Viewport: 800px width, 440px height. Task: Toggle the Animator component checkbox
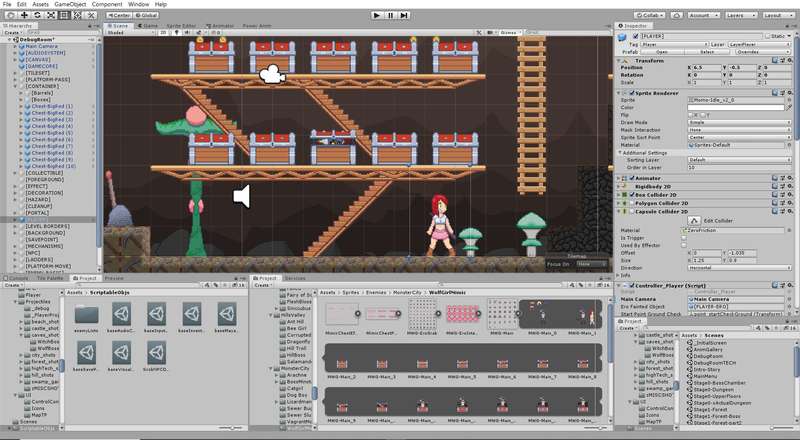pos(632,178)
